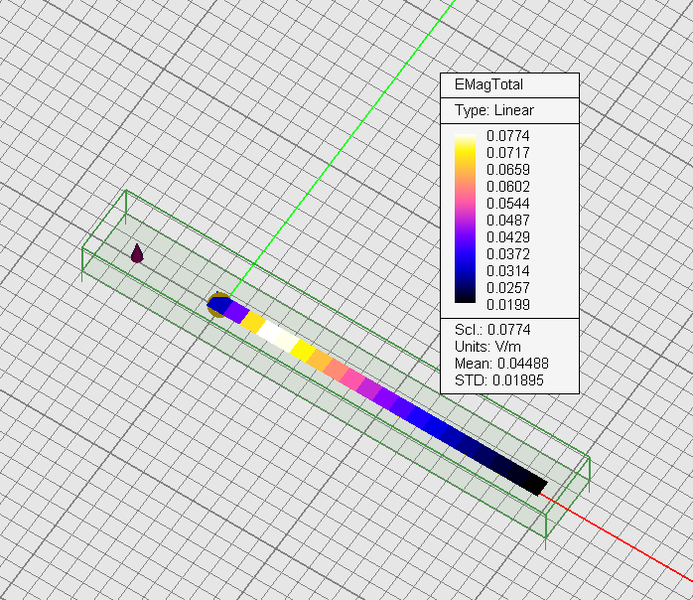Click the Mean: 0.04488 statistic
693x600 pixels.
pos(501,363)
